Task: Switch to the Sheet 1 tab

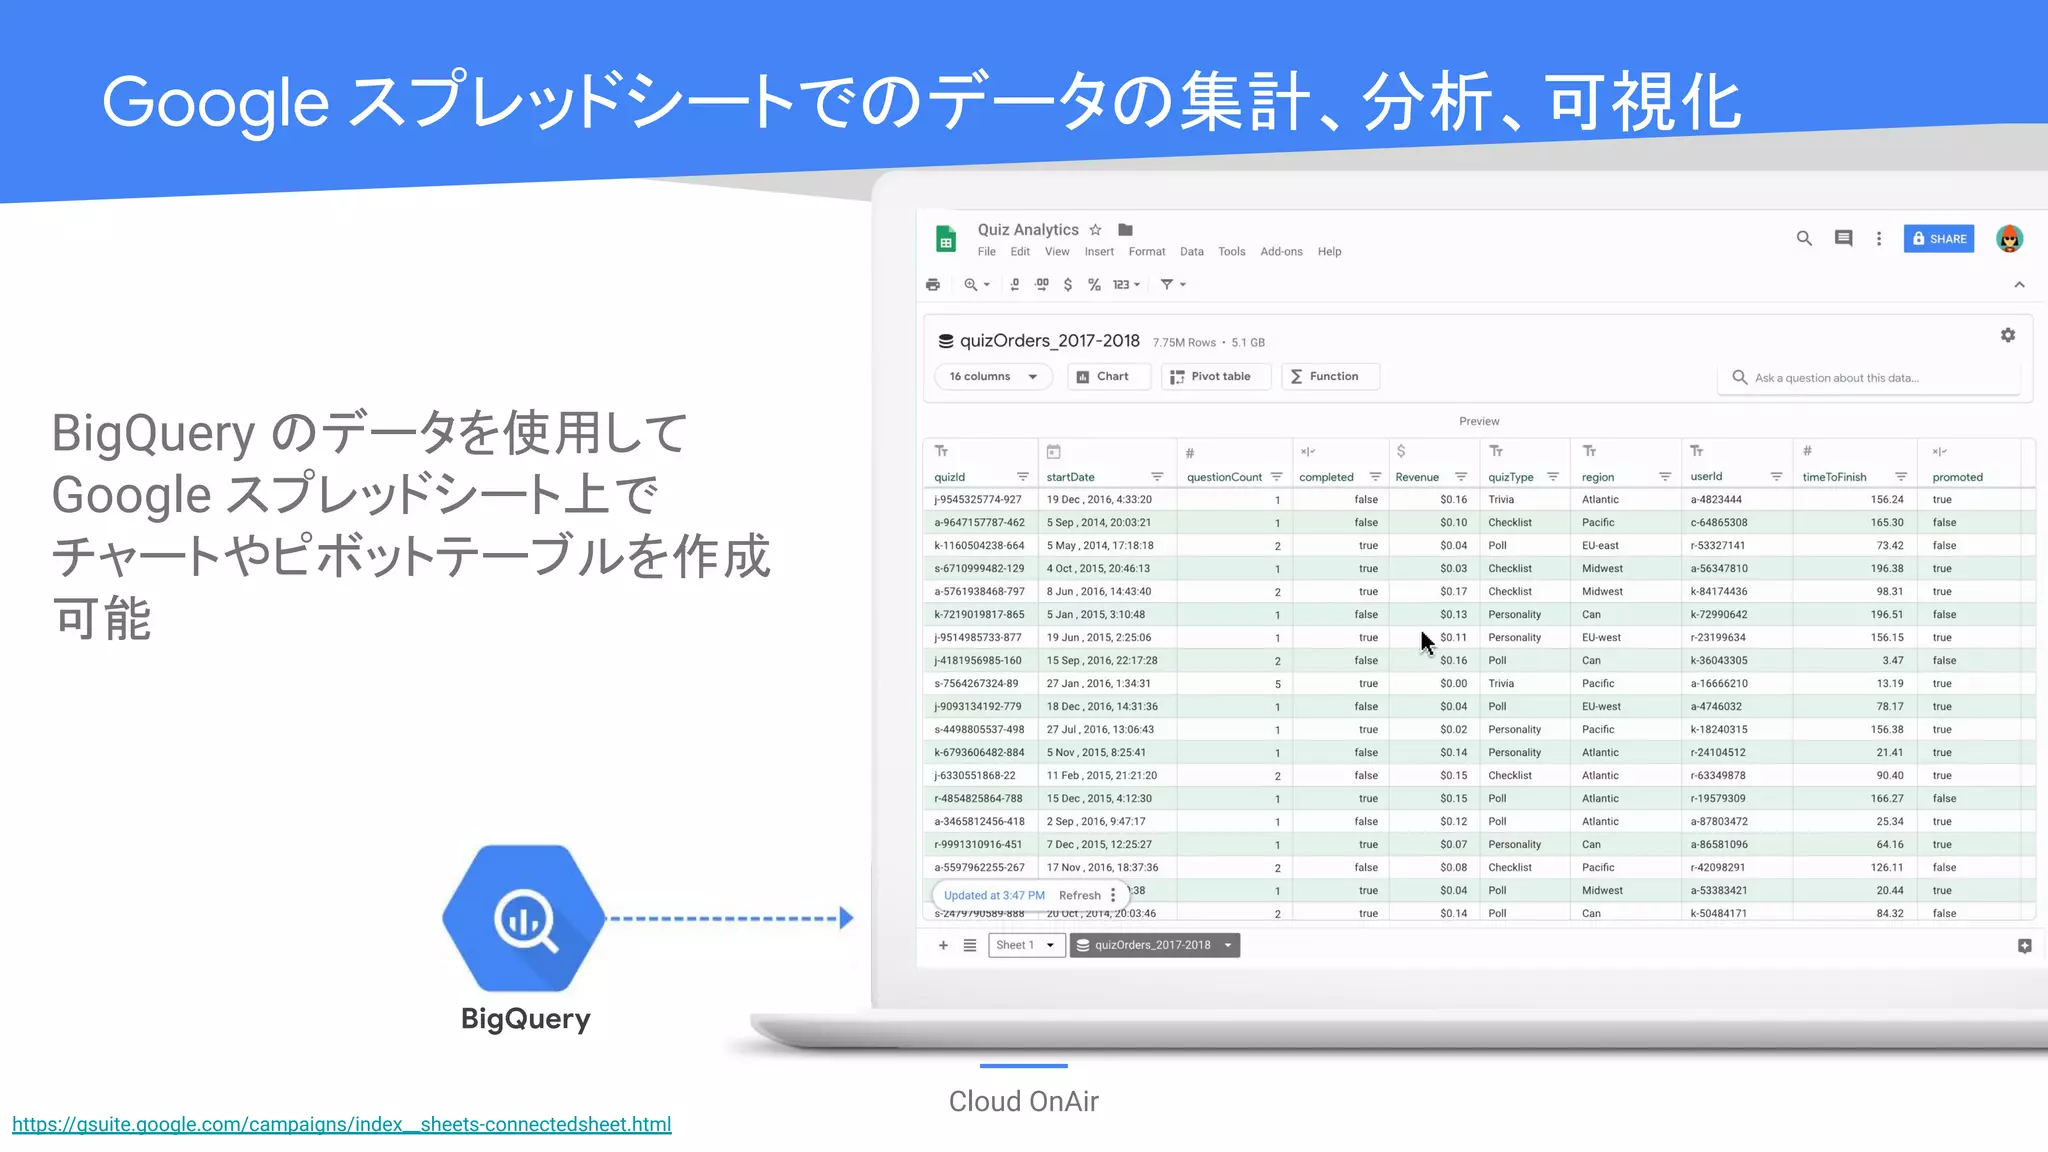Action: pyautogui.click(x=1015, y=945)
